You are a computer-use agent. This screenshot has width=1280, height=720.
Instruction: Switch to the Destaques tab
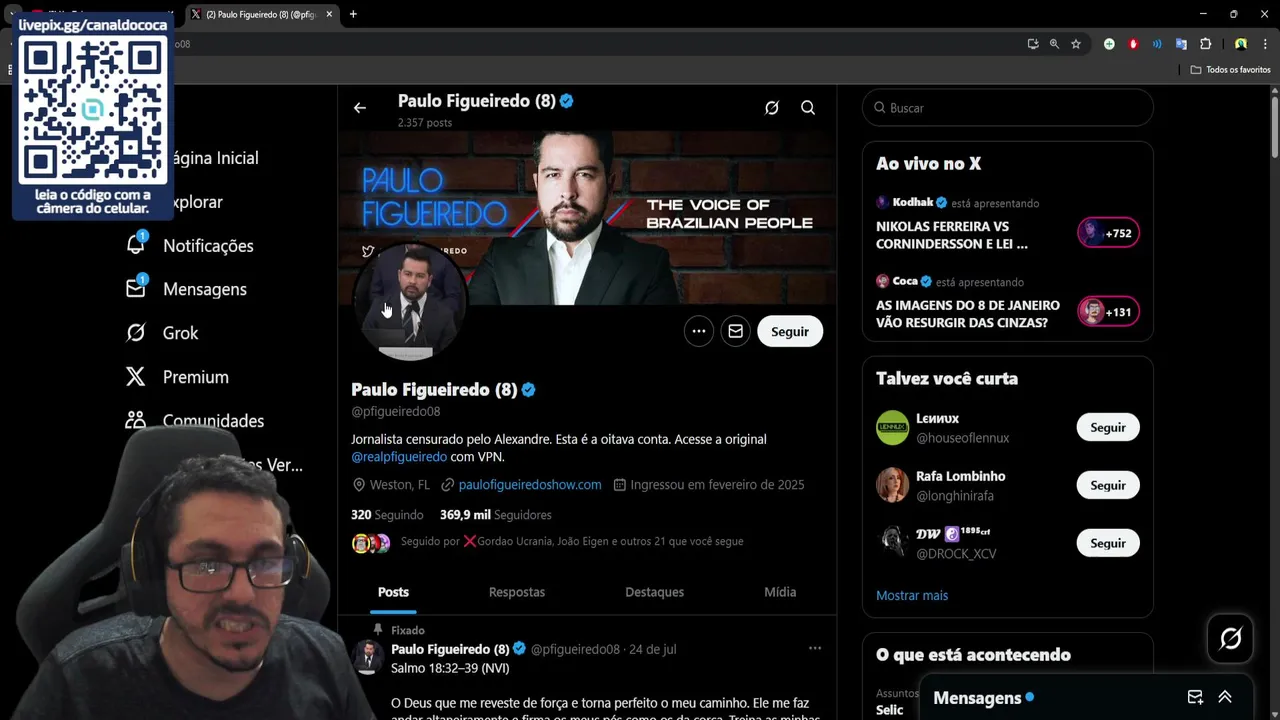tap(654, 592)
